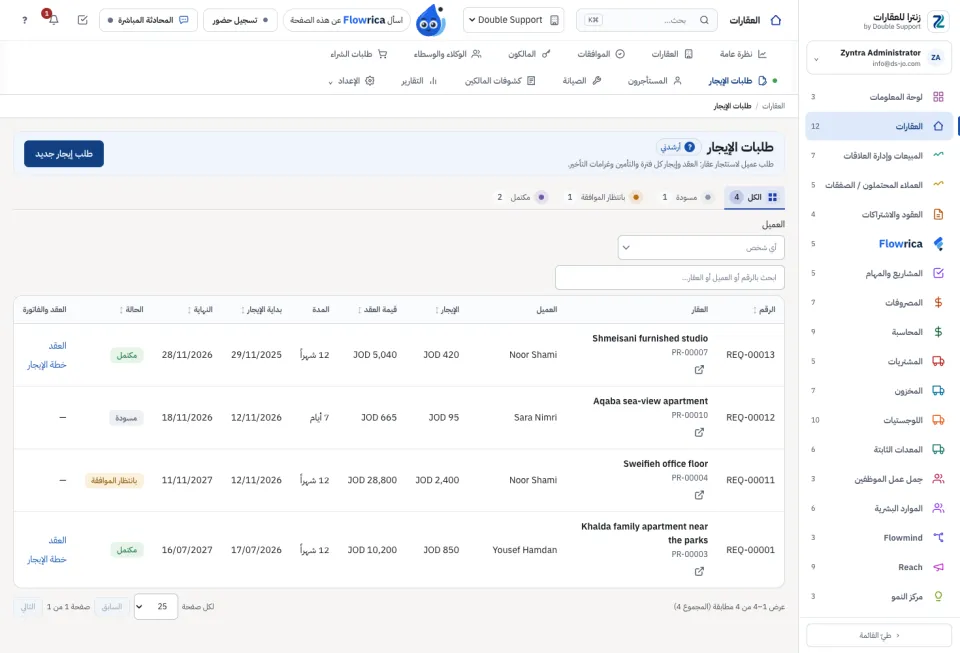Expand the Zyntra Administrator account menu

(x=879, y=58)
